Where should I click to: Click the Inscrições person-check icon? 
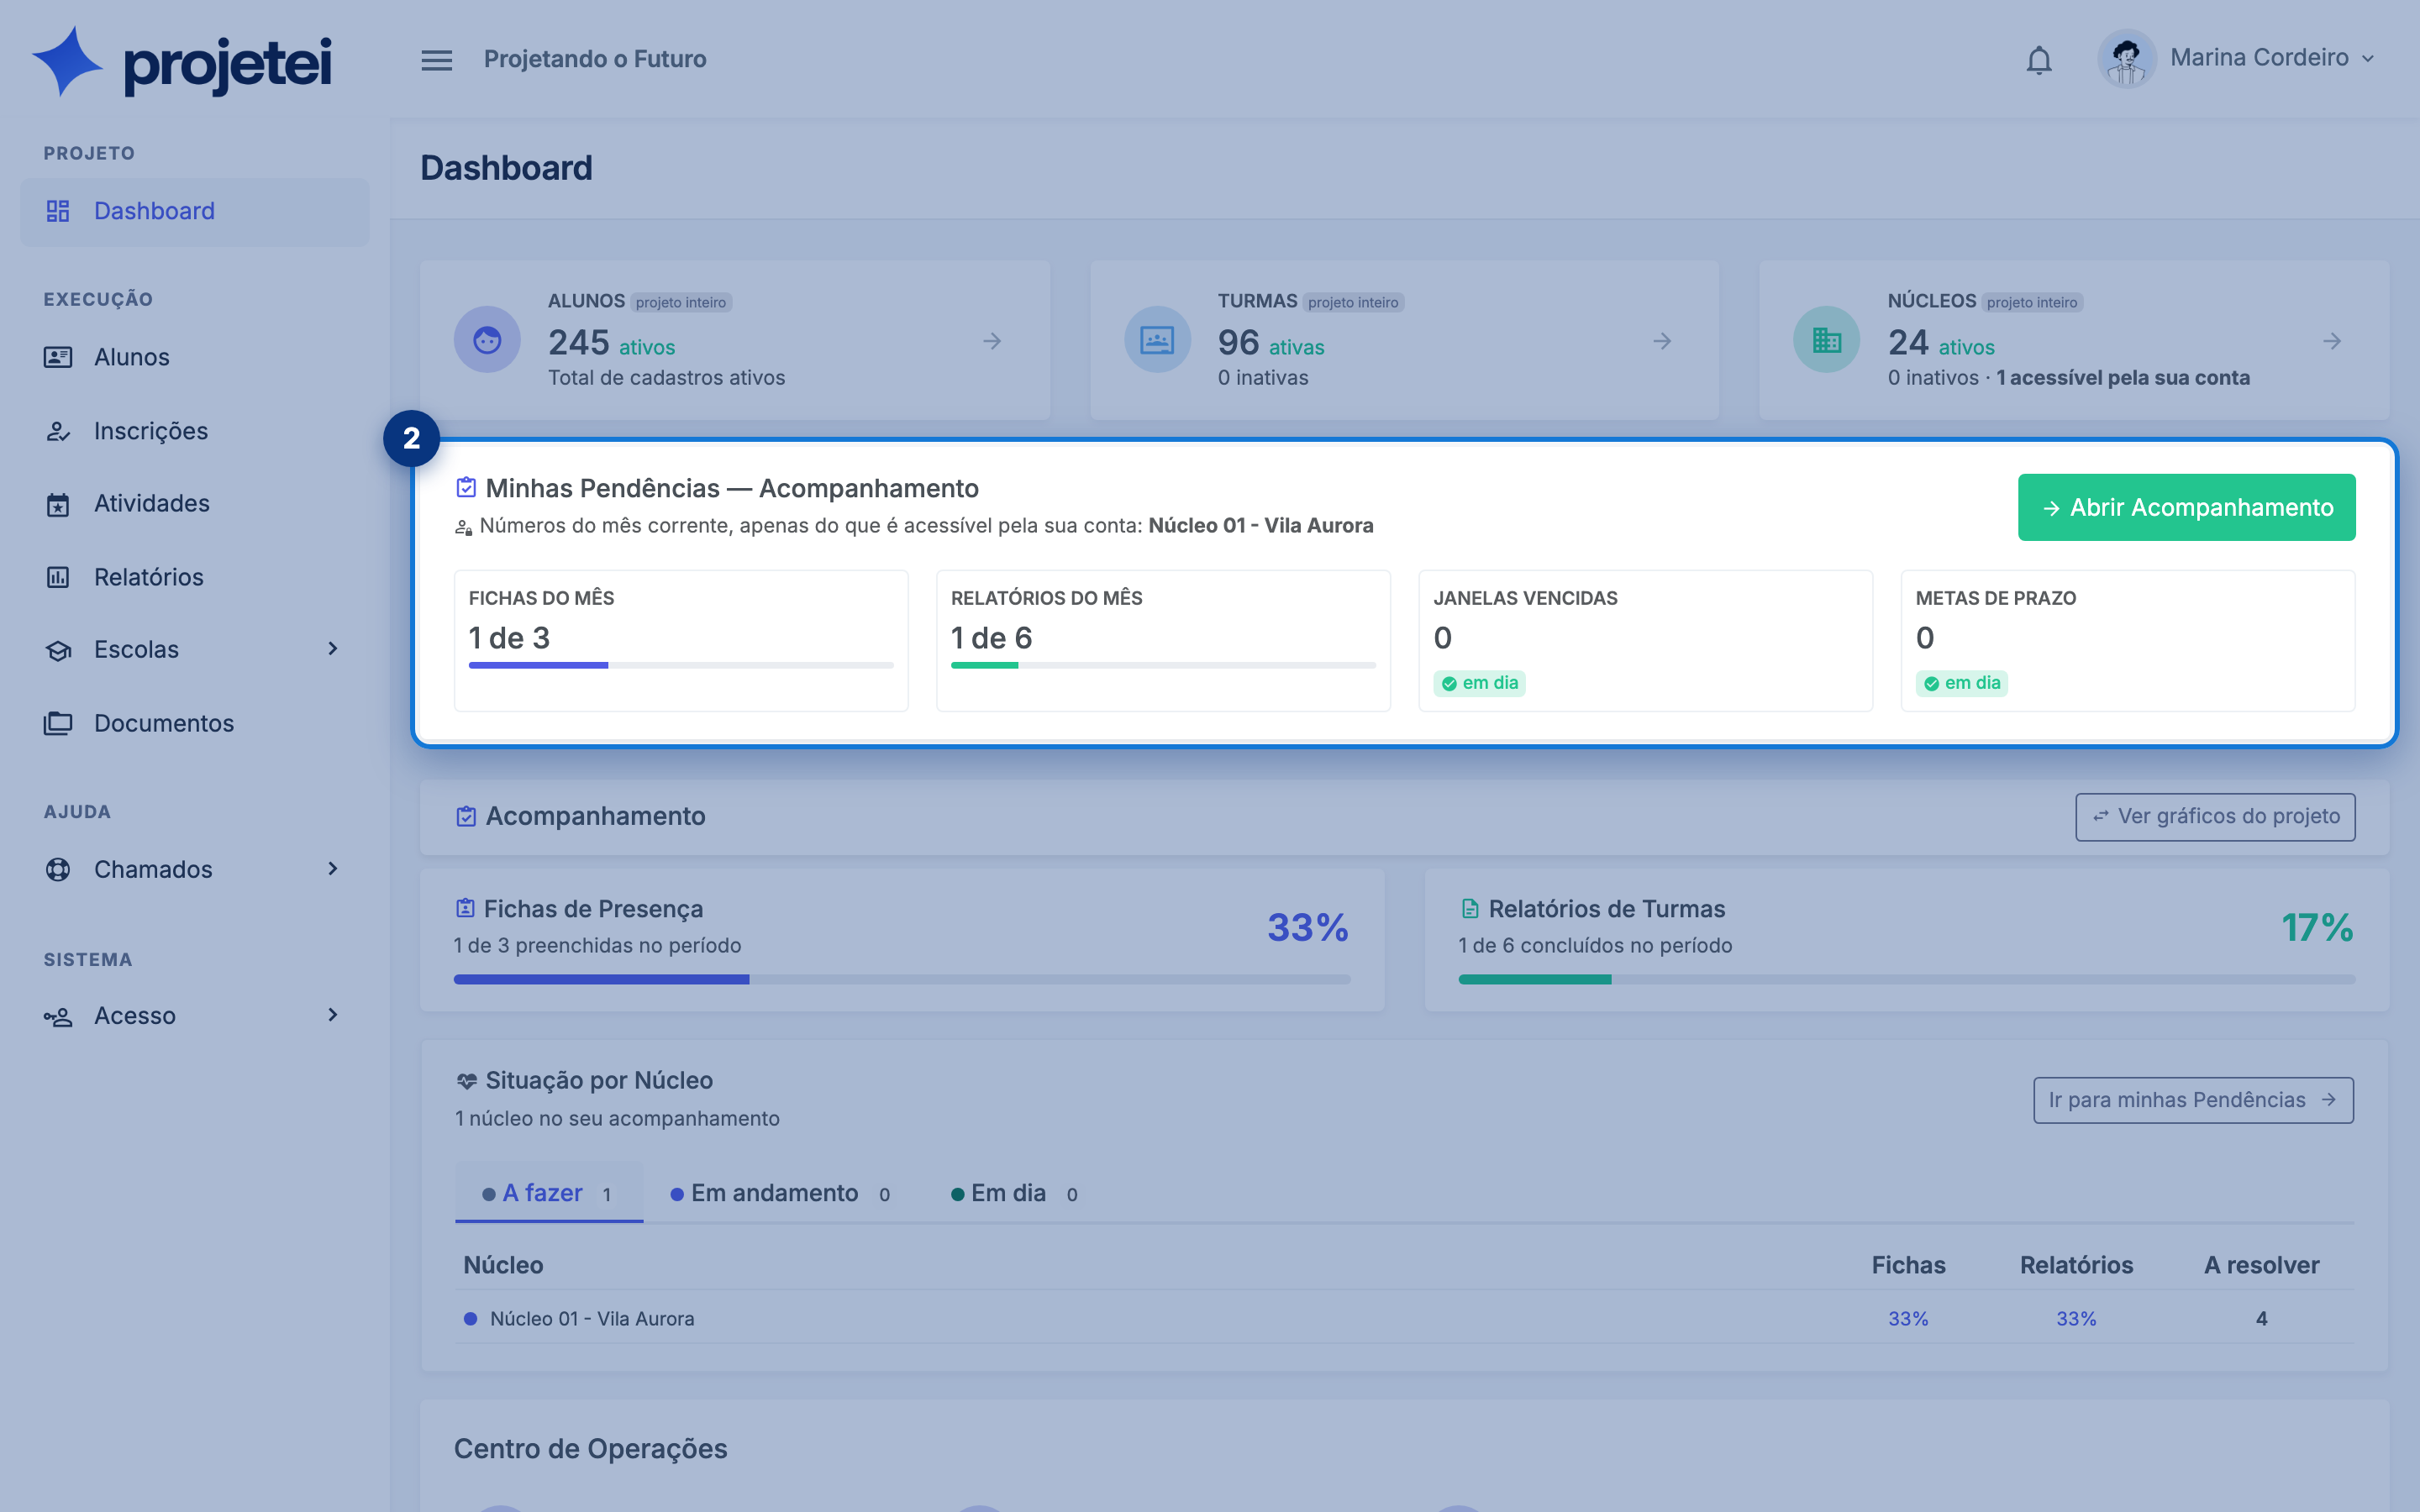tap(58, 431)
